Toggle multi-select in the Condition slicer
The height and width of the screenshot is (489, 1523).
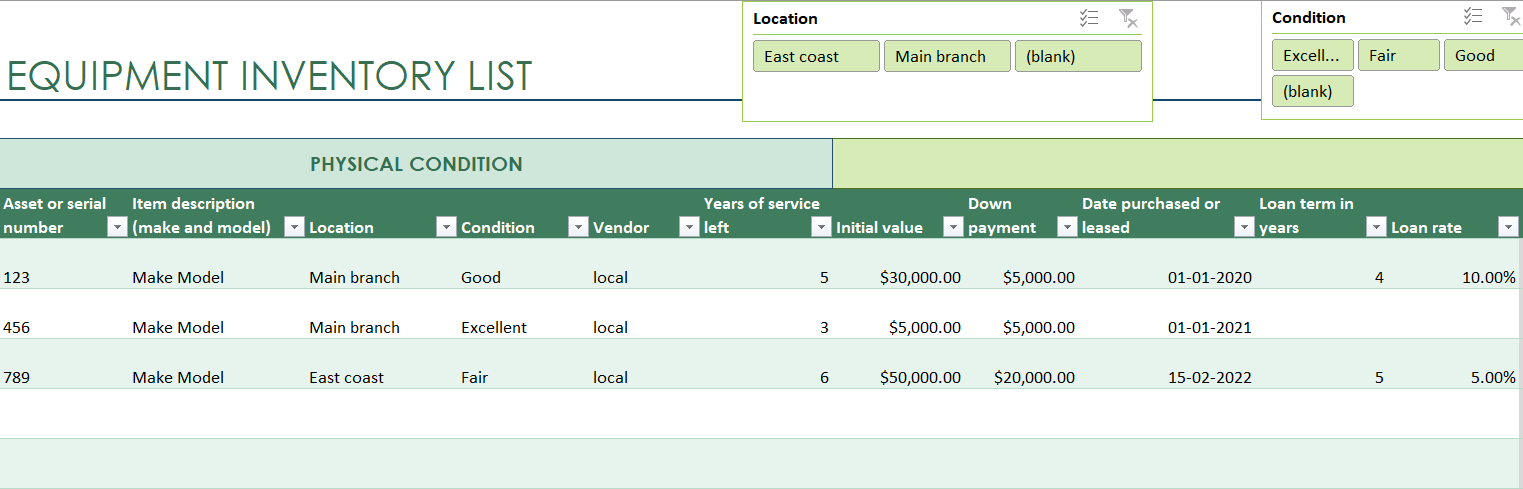(1473, 16)
